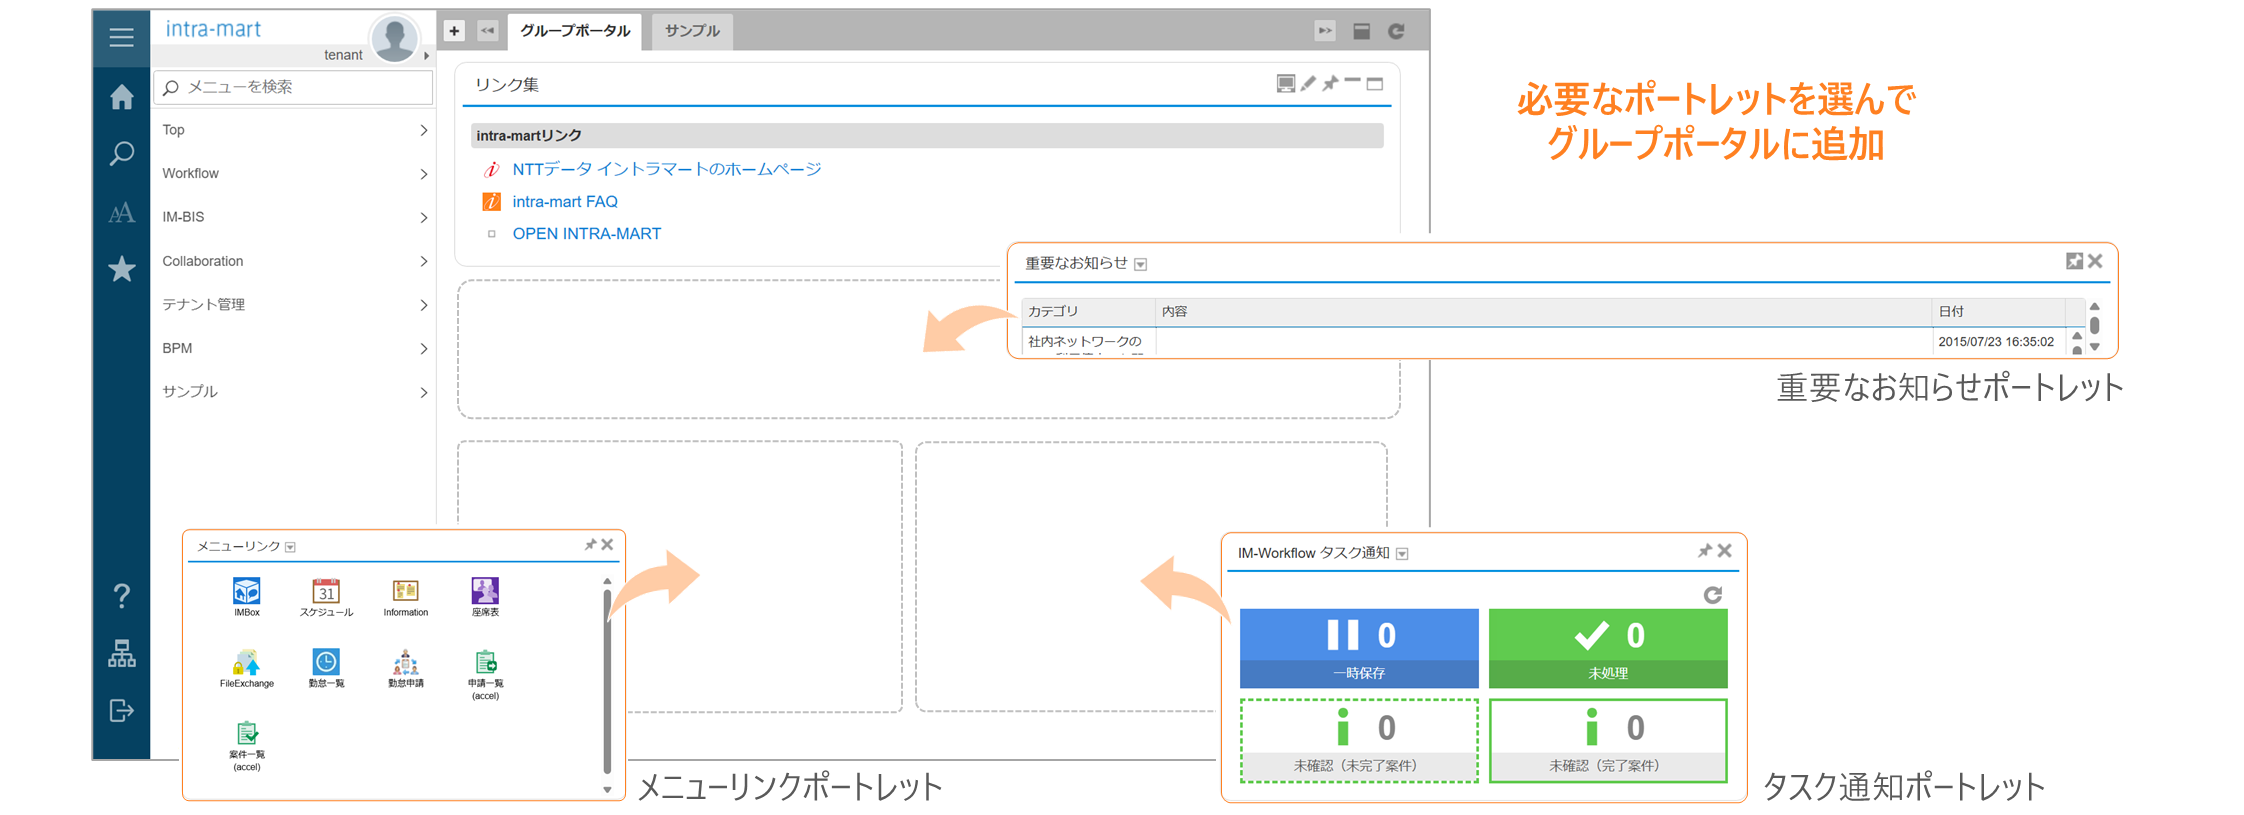Click the monitor icon in リンク集 header

[x=1286, y=84]
